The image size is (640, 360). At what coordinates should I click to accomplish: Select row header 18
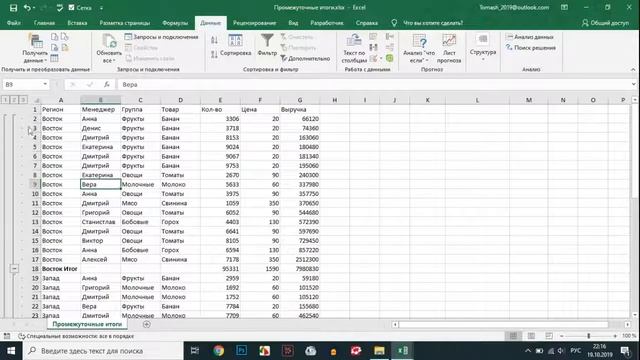(35, 269)
